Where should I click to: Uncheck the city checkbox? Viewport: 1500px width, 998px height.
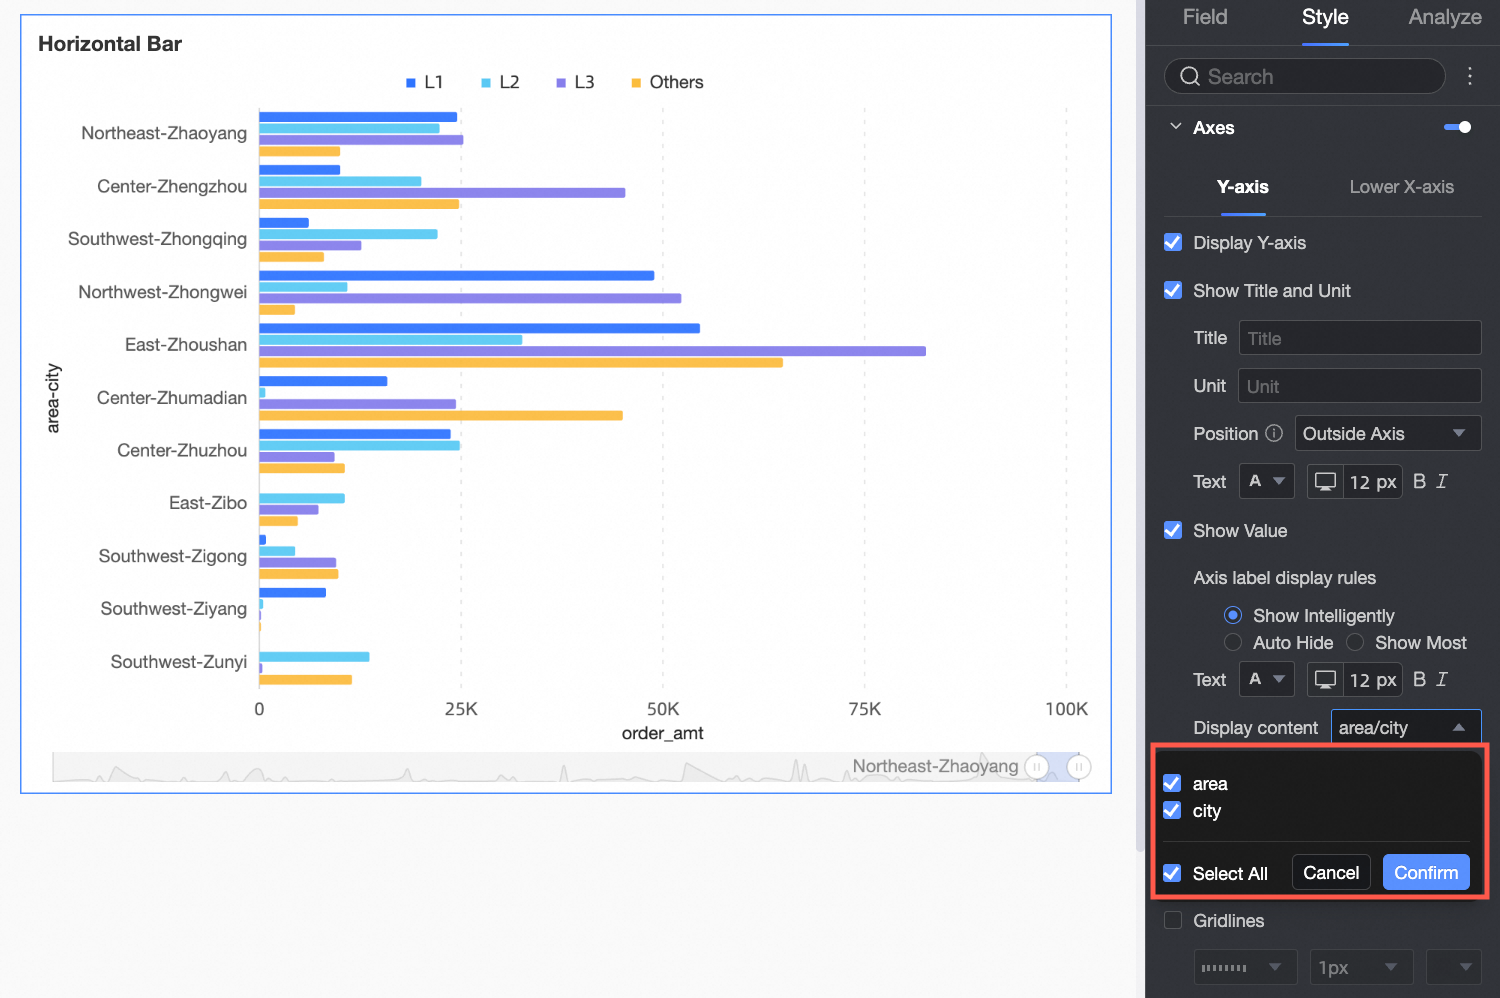pos(1172,810)
